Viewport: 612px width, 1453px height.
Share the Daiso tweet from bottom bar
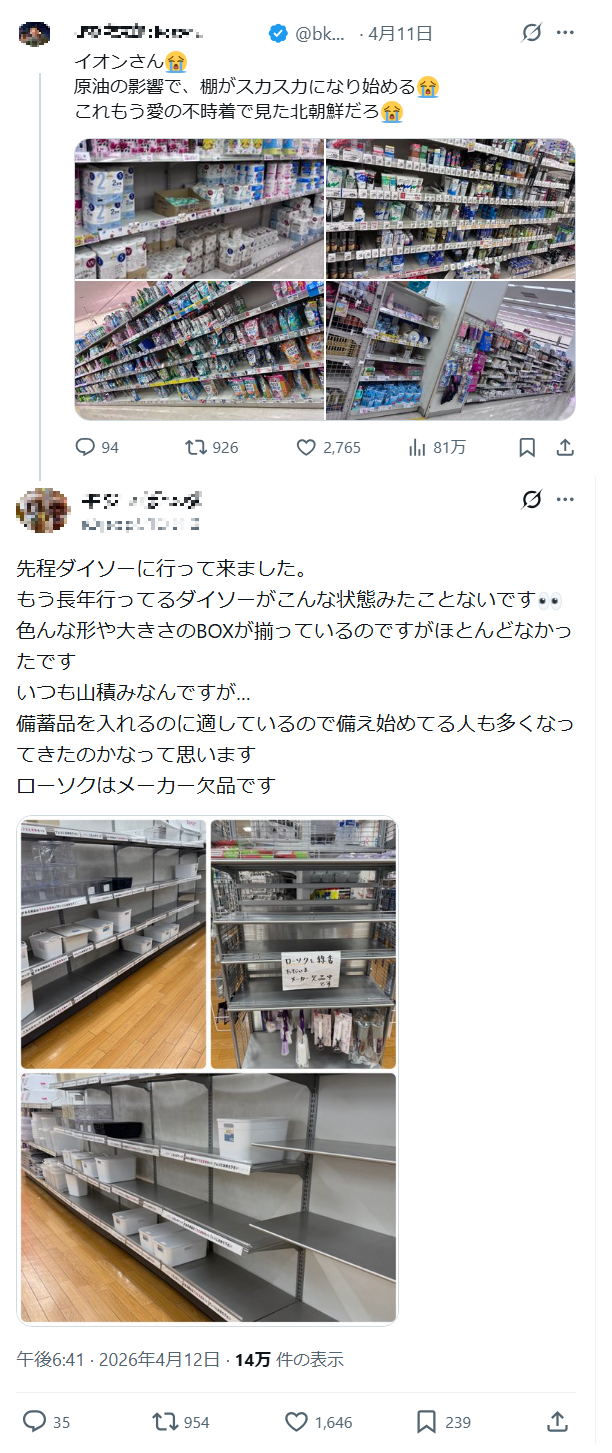tap(558, 1421)
